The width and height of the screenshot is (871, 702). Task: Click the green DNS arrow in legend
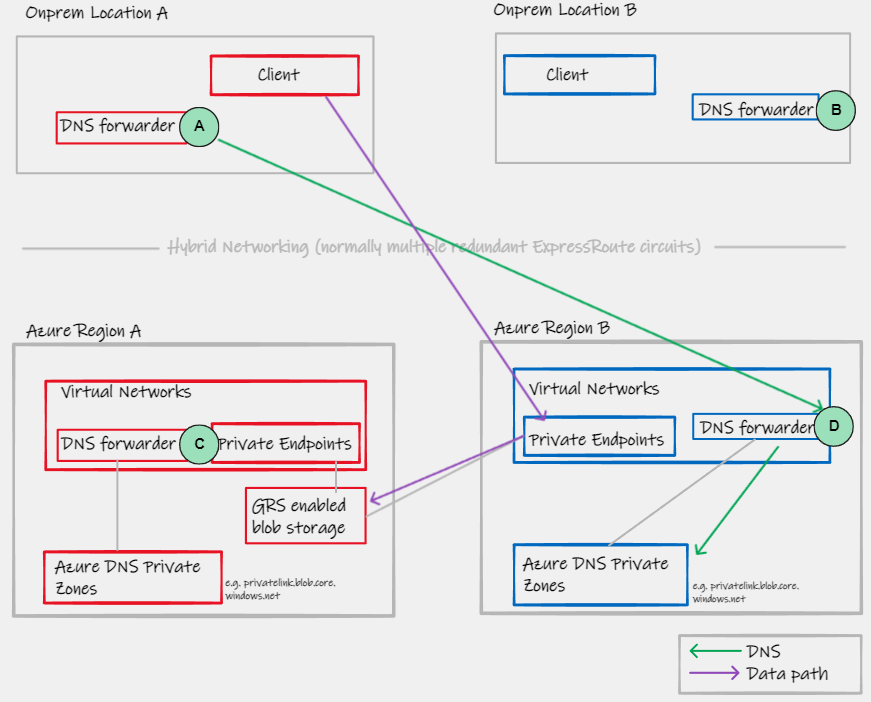click(714, 652)
